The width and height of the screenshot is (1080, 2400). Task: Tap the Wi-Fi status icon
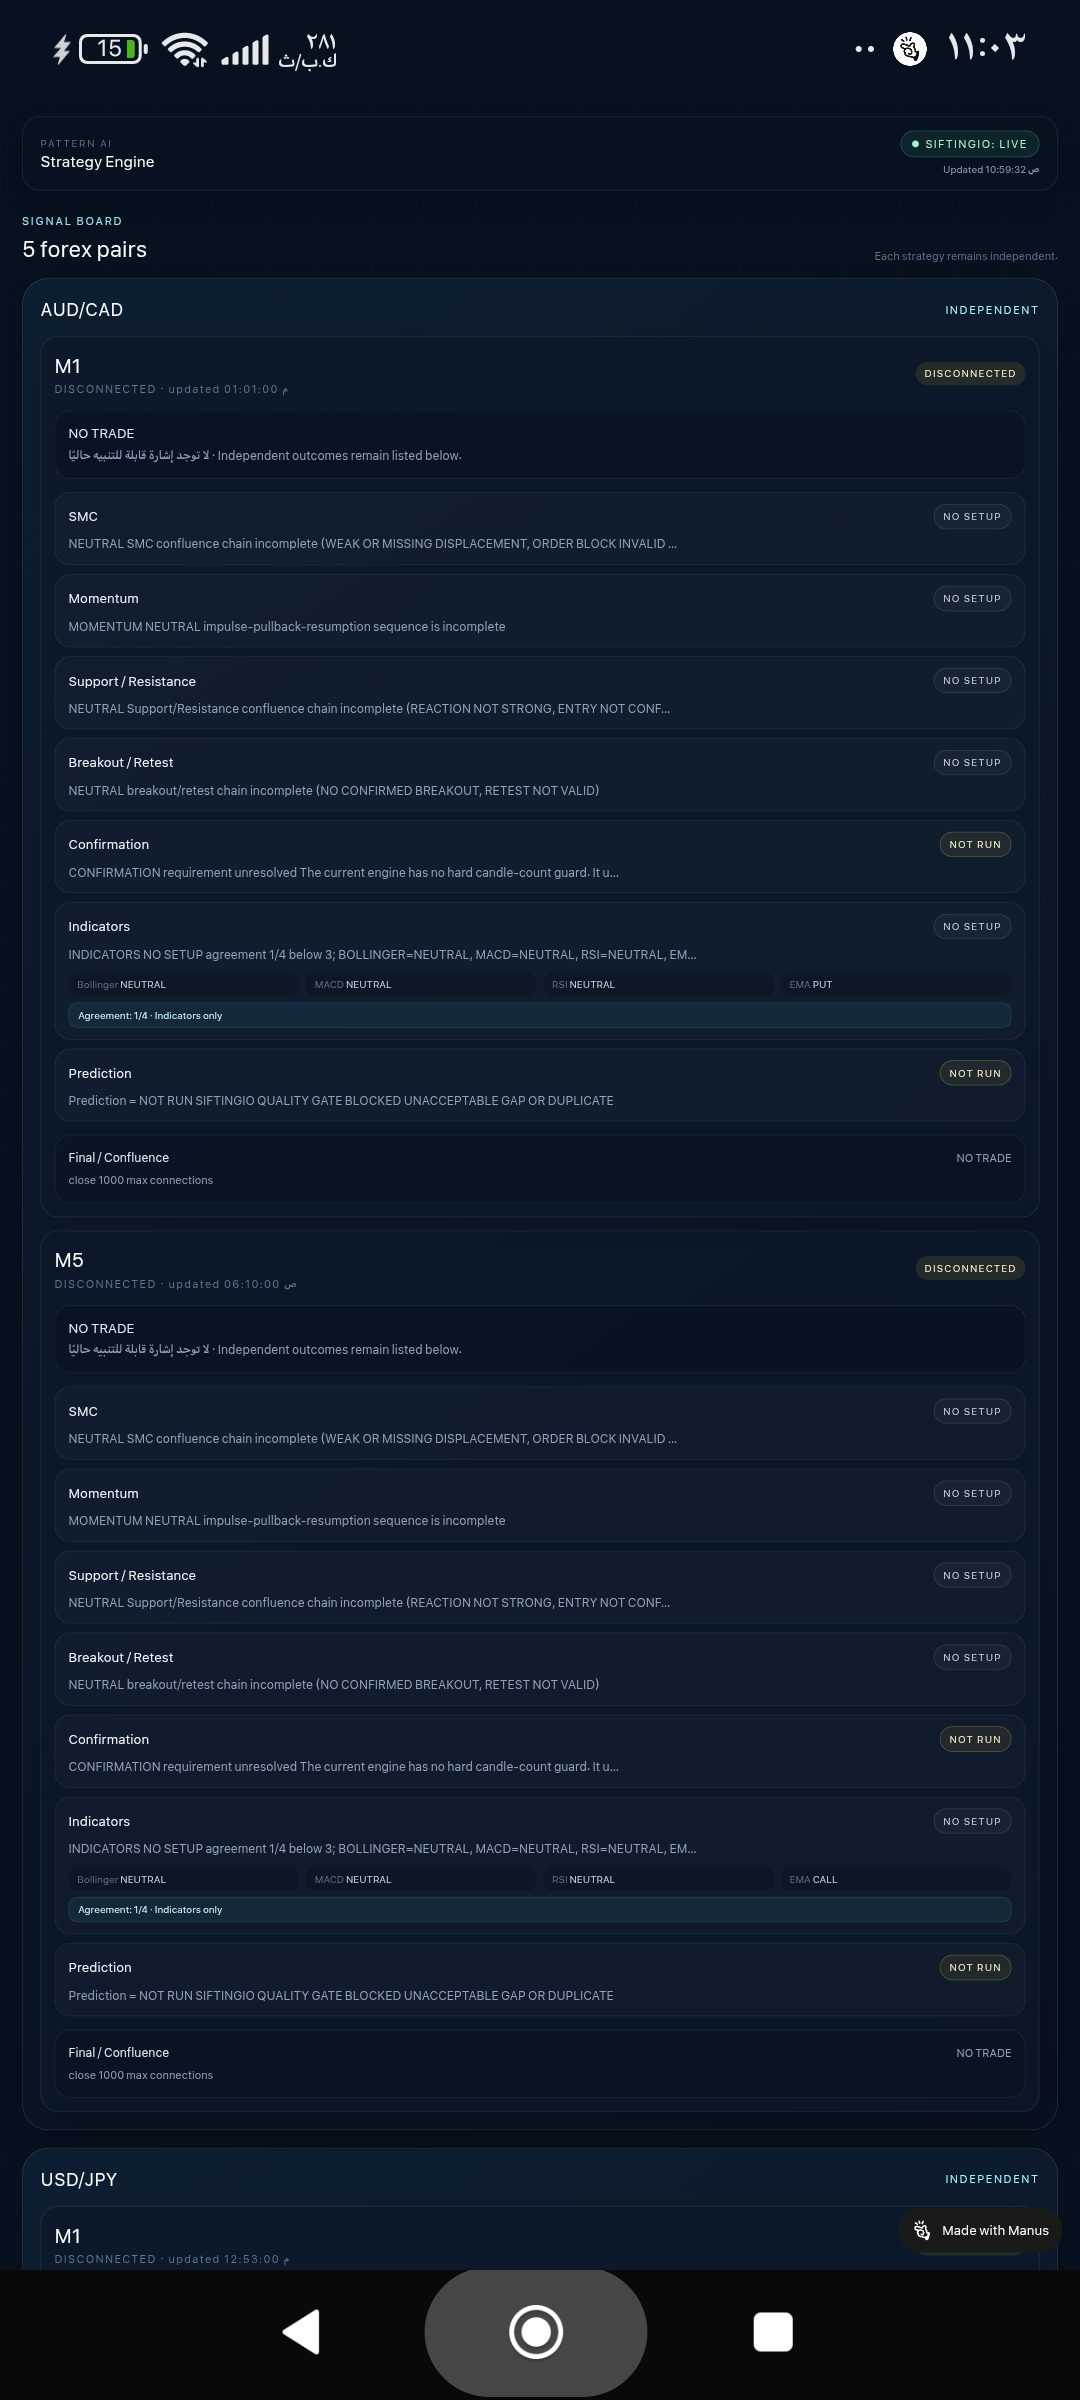coord(185,49)
